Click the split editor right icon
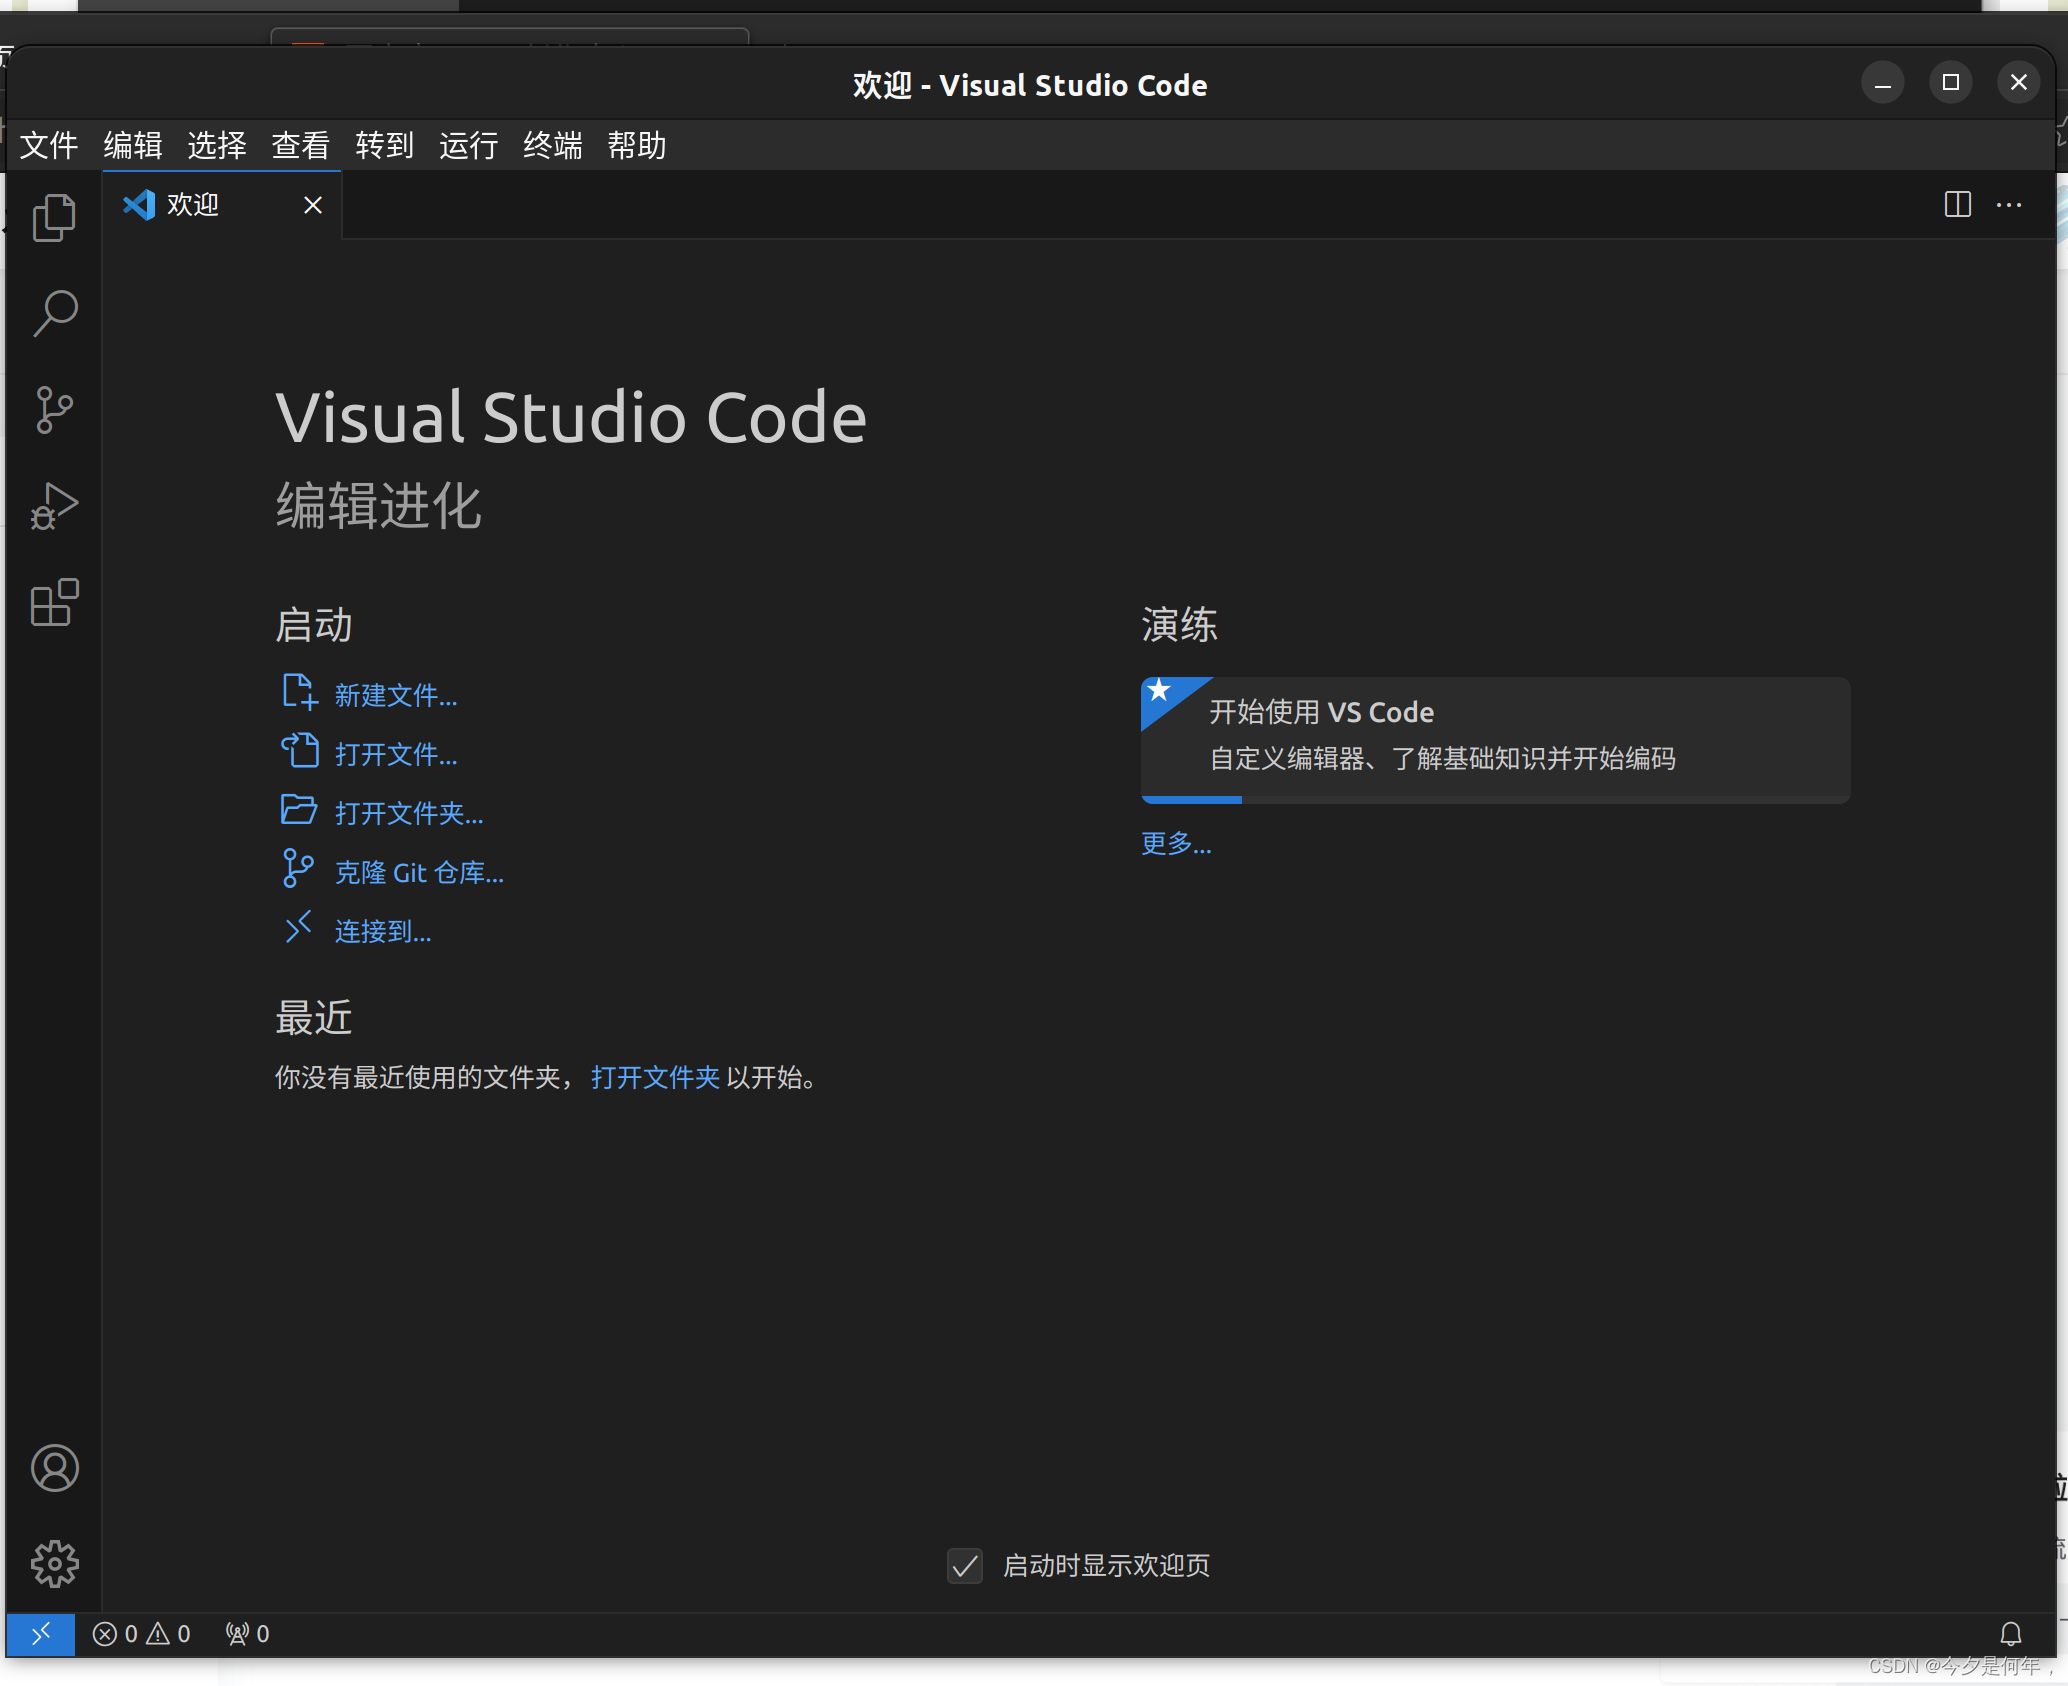 pyautogui.click(x=1957, y=205)
